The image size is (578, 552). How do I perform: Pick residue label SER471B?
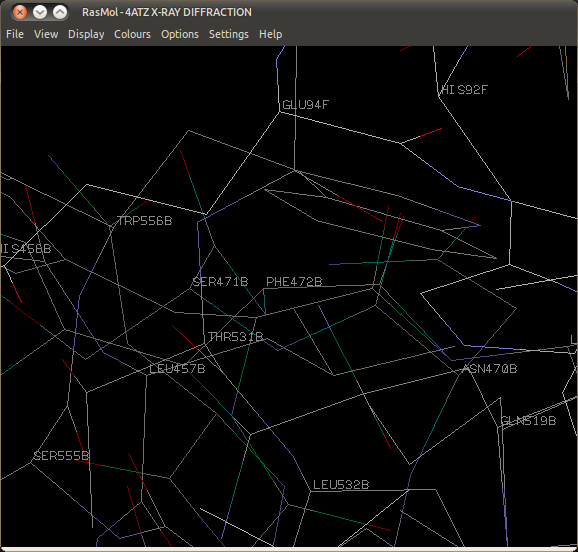[220, 282]
